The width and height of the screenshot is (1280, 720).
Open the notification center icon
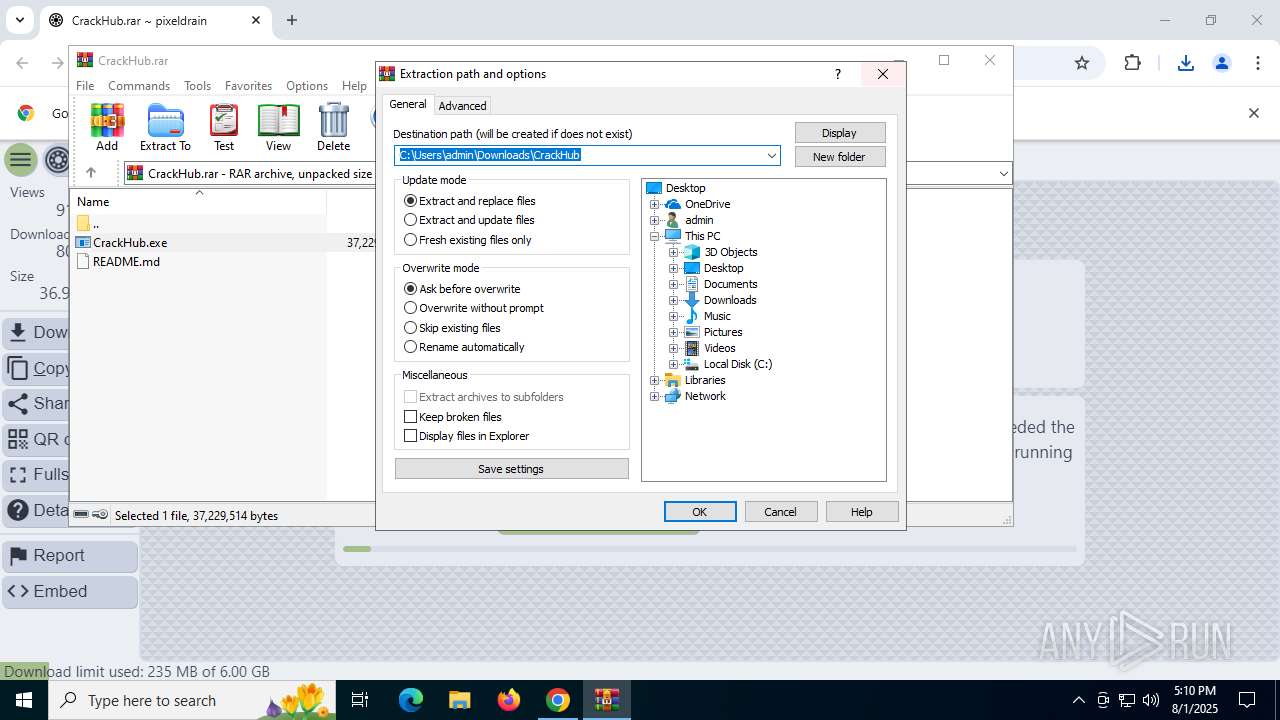1247,700
